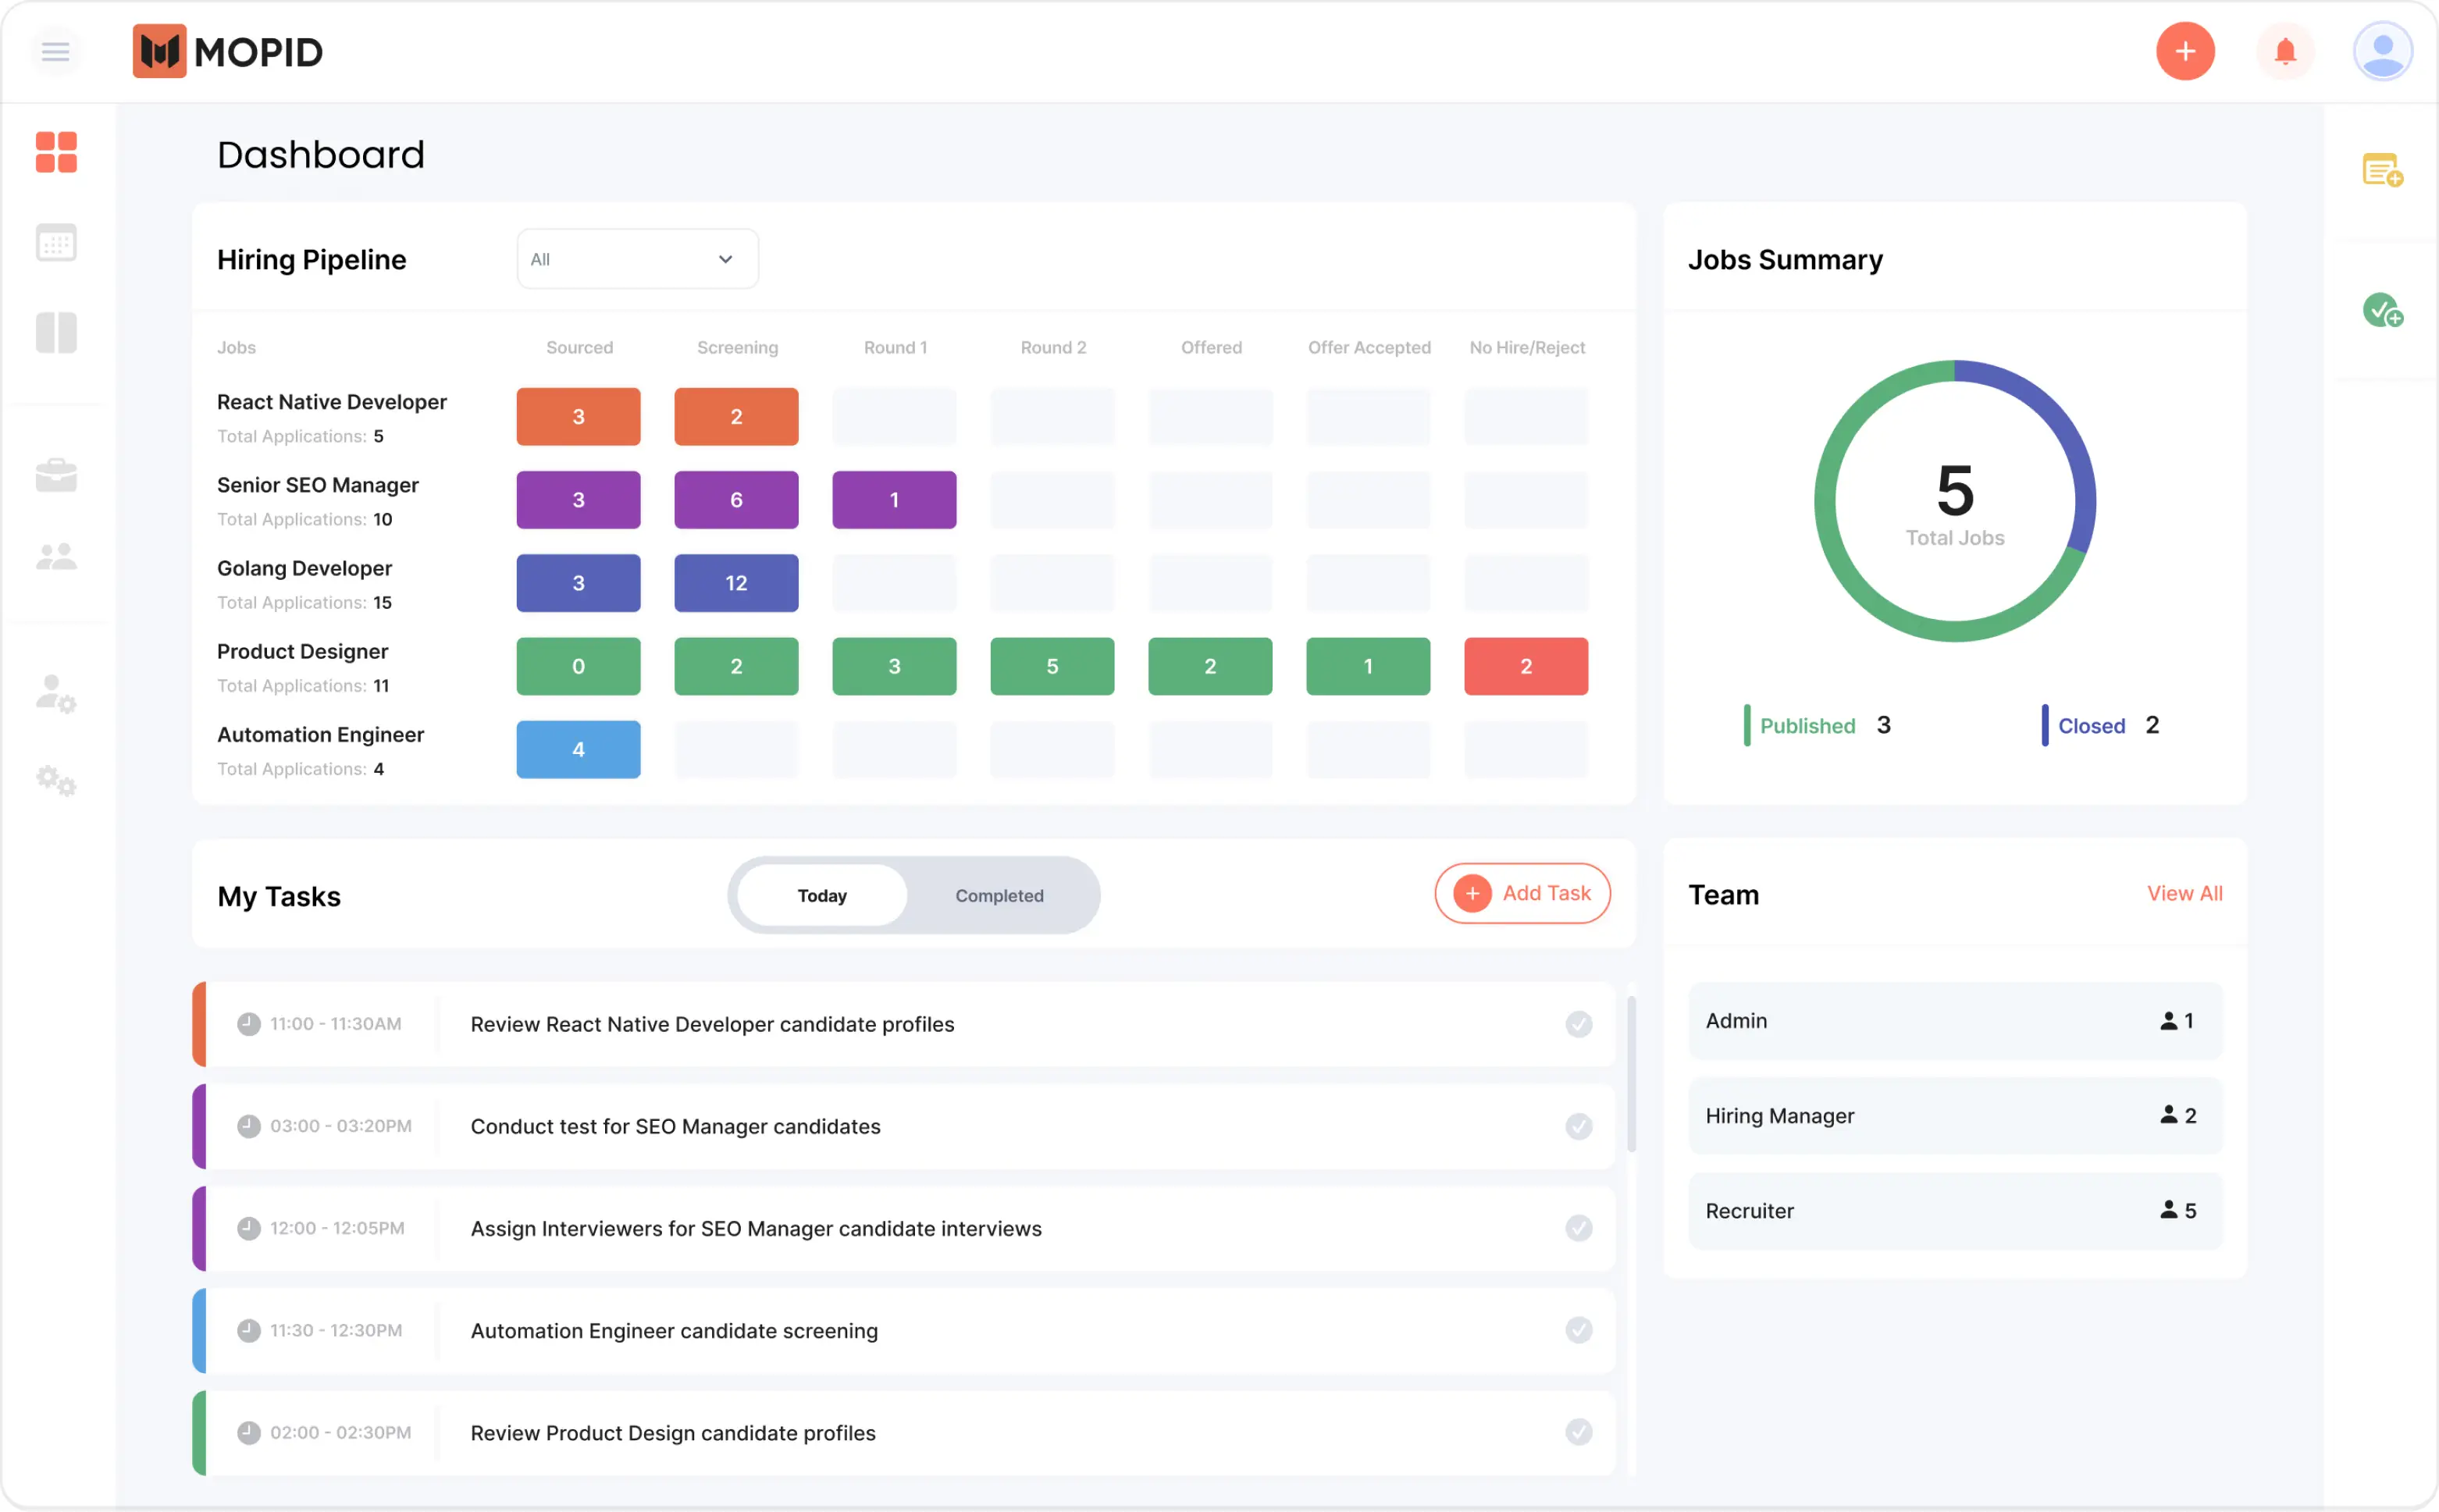The width and height of the screenshot is (2439, 1512).
Task: Mark Conduct test for SEO Manager as done
Action: [x=1579, y=1126]
